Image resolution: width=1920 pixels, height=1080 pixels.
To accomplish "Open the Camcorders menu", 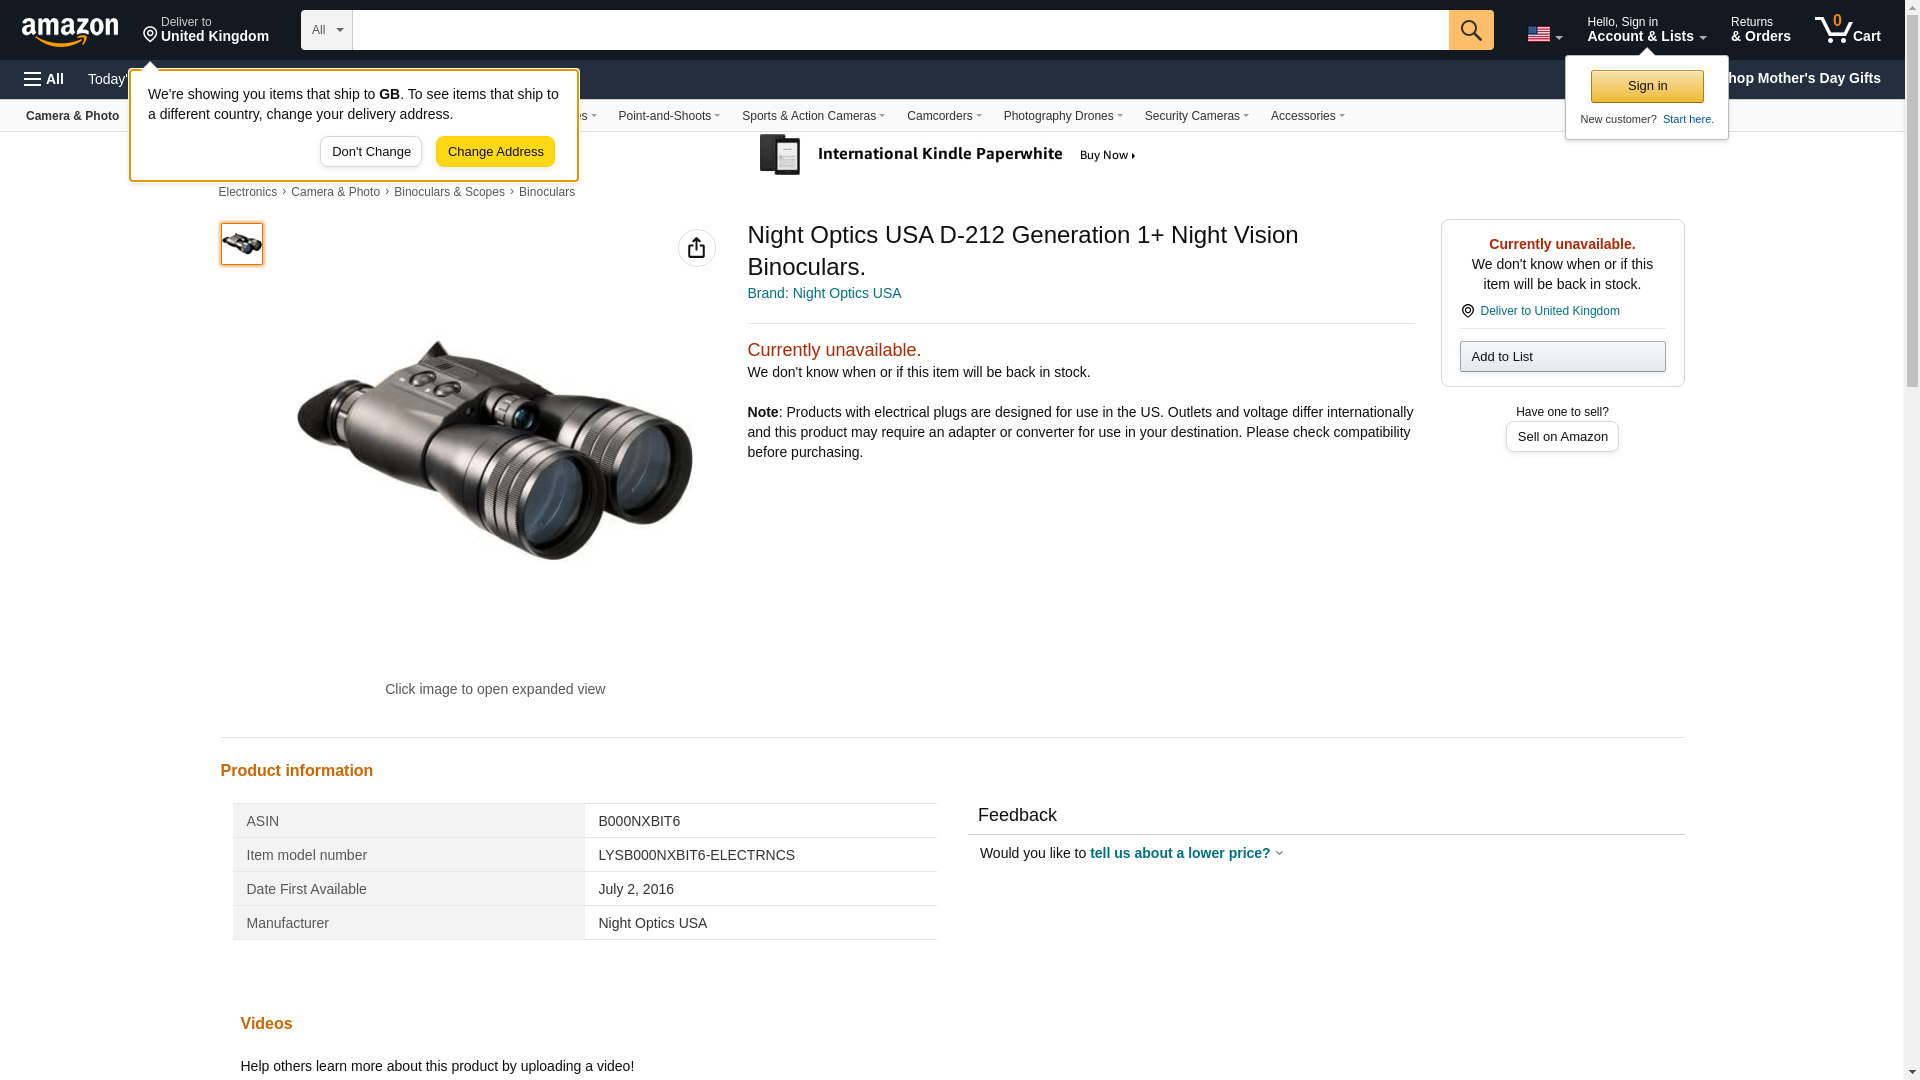I will coord(943,116).
